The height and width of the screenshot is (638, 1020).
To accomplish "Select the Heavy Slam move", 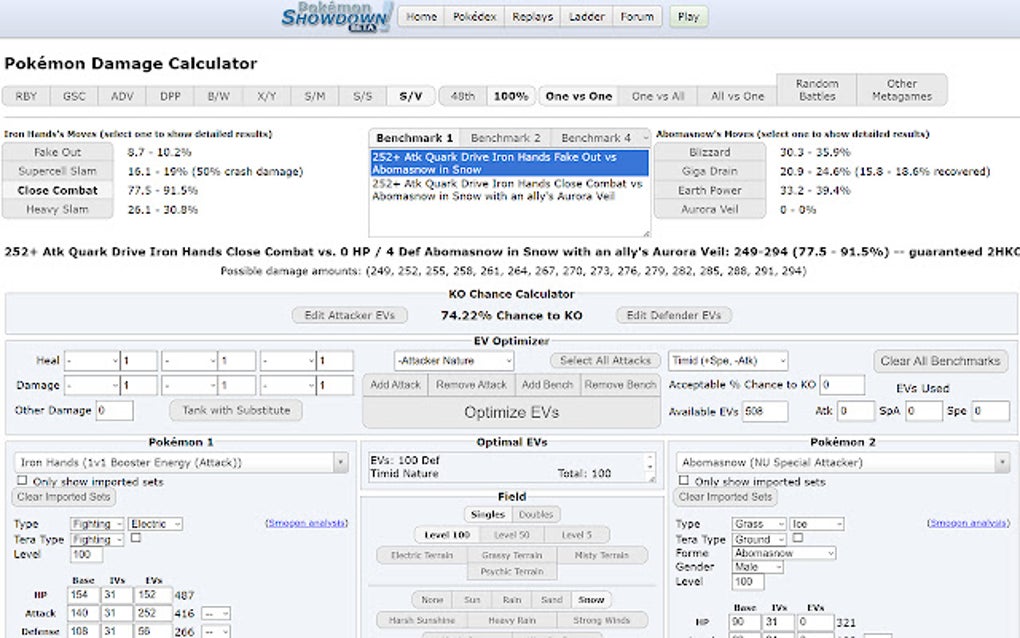I will coord(57,209).
